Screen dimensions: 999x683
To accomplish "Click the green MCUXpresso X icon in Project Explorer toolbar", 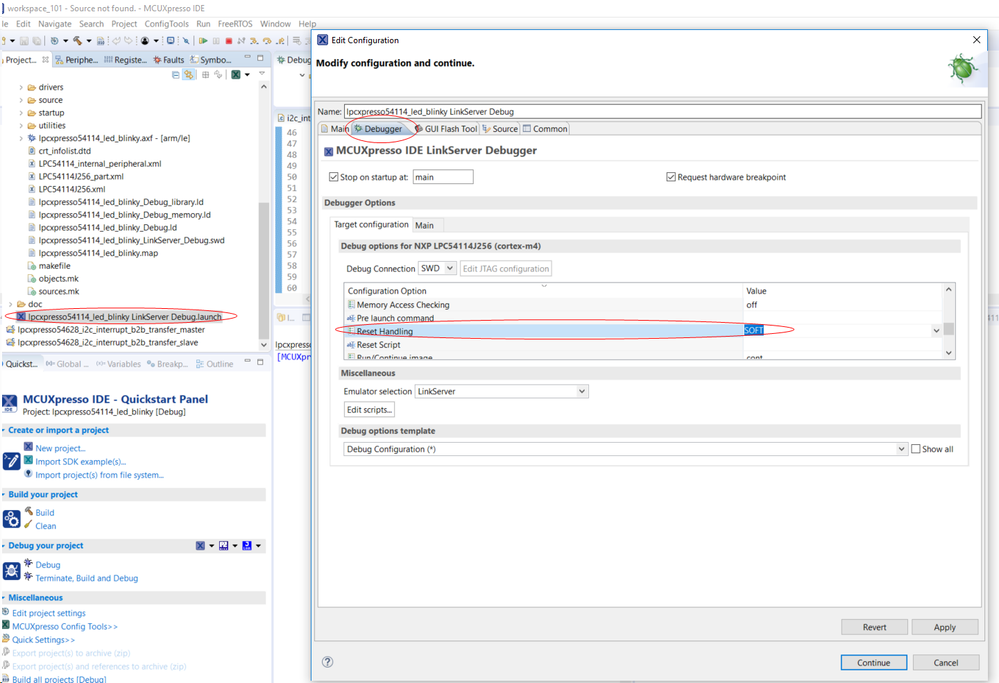I will click(236, 75).
